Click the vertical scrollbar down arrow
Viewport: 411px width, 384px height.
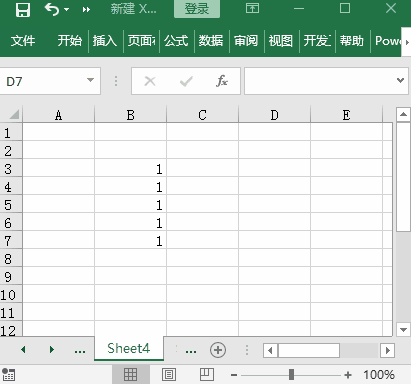coord(403,330)
